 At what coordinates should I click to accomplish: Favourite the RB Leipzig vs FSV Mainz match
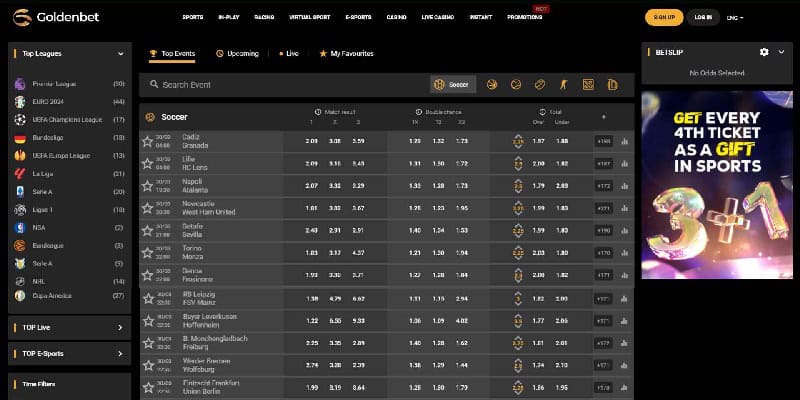148,298
